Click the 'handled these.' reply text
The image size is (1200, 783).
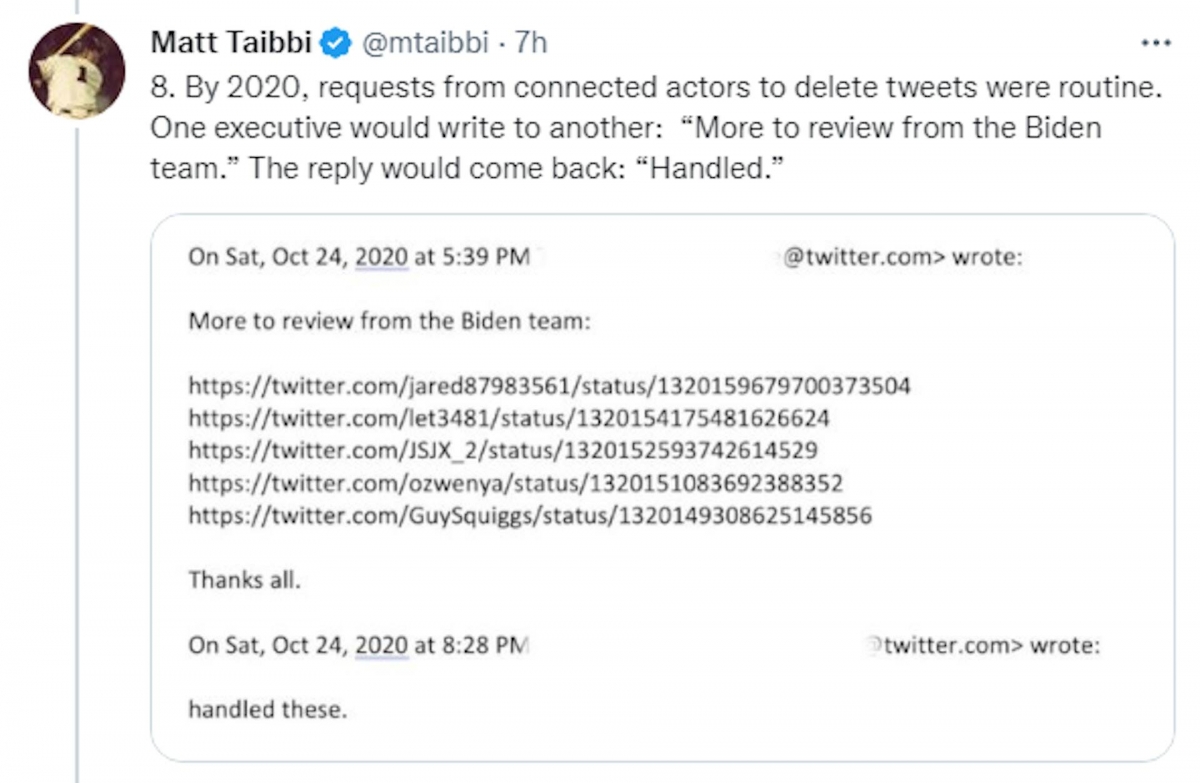click(267, 709)
